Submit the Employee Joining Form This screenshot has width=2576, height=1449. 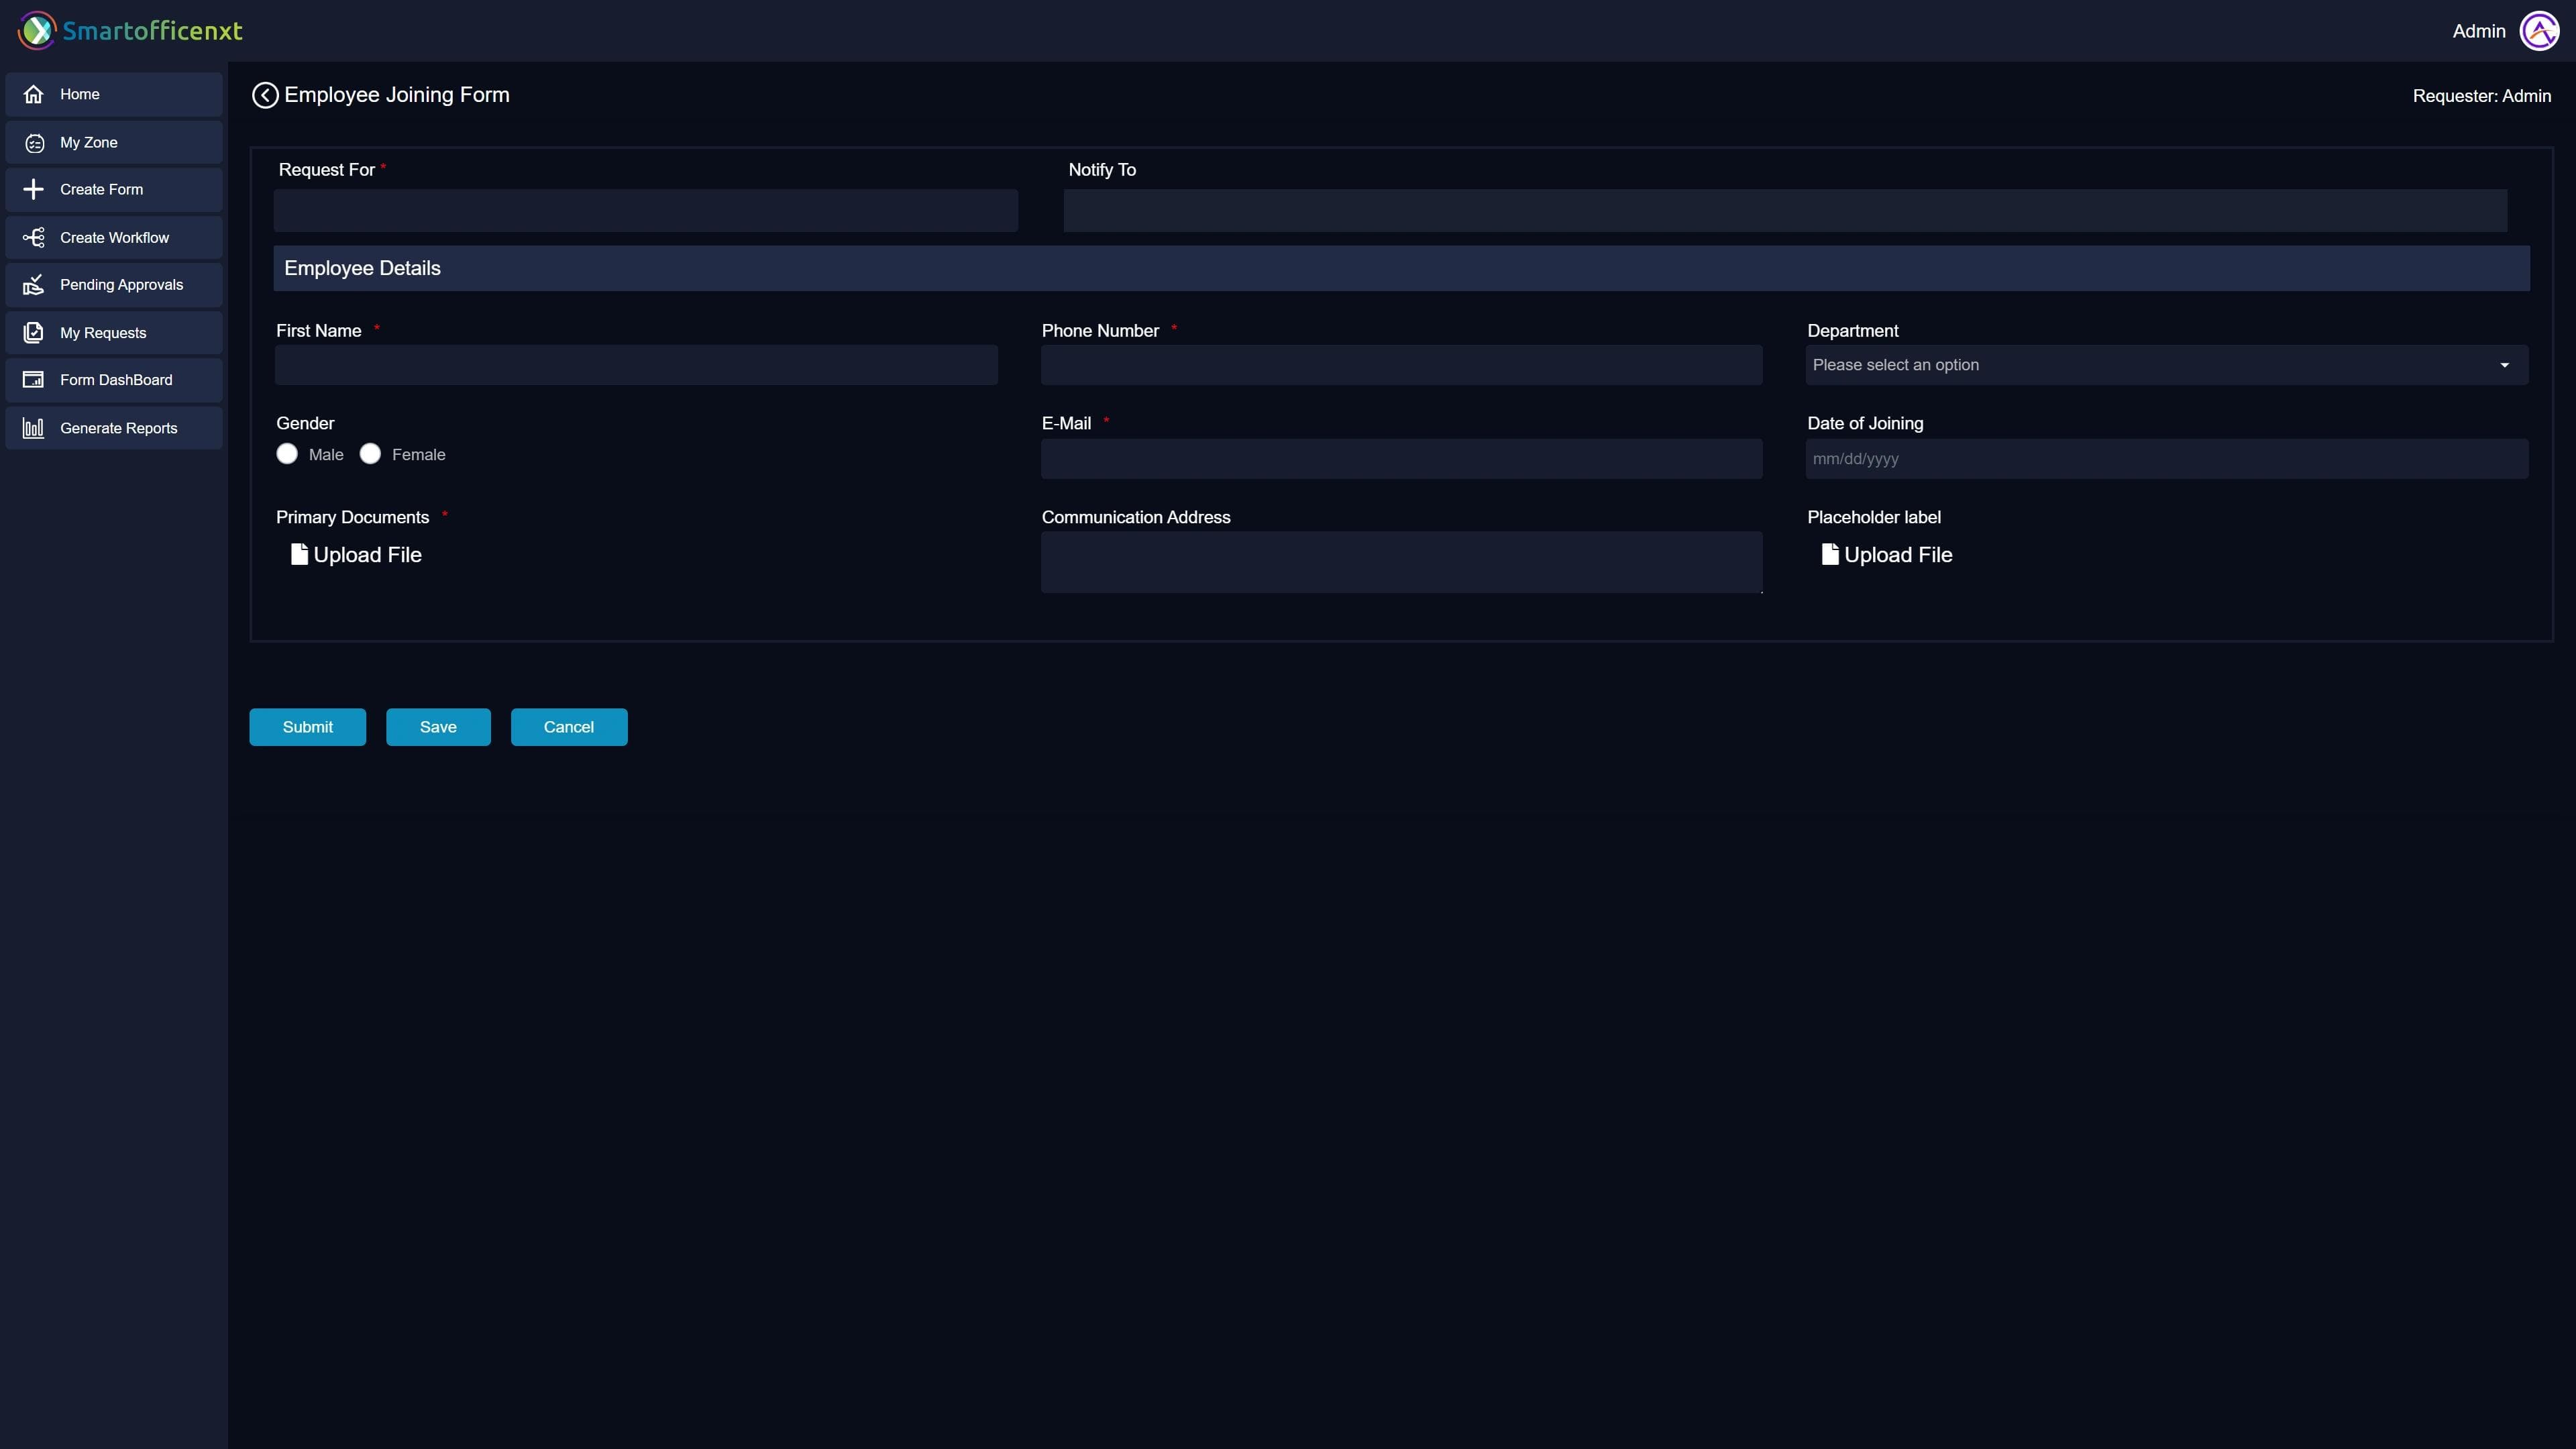(x=307, y=727)
